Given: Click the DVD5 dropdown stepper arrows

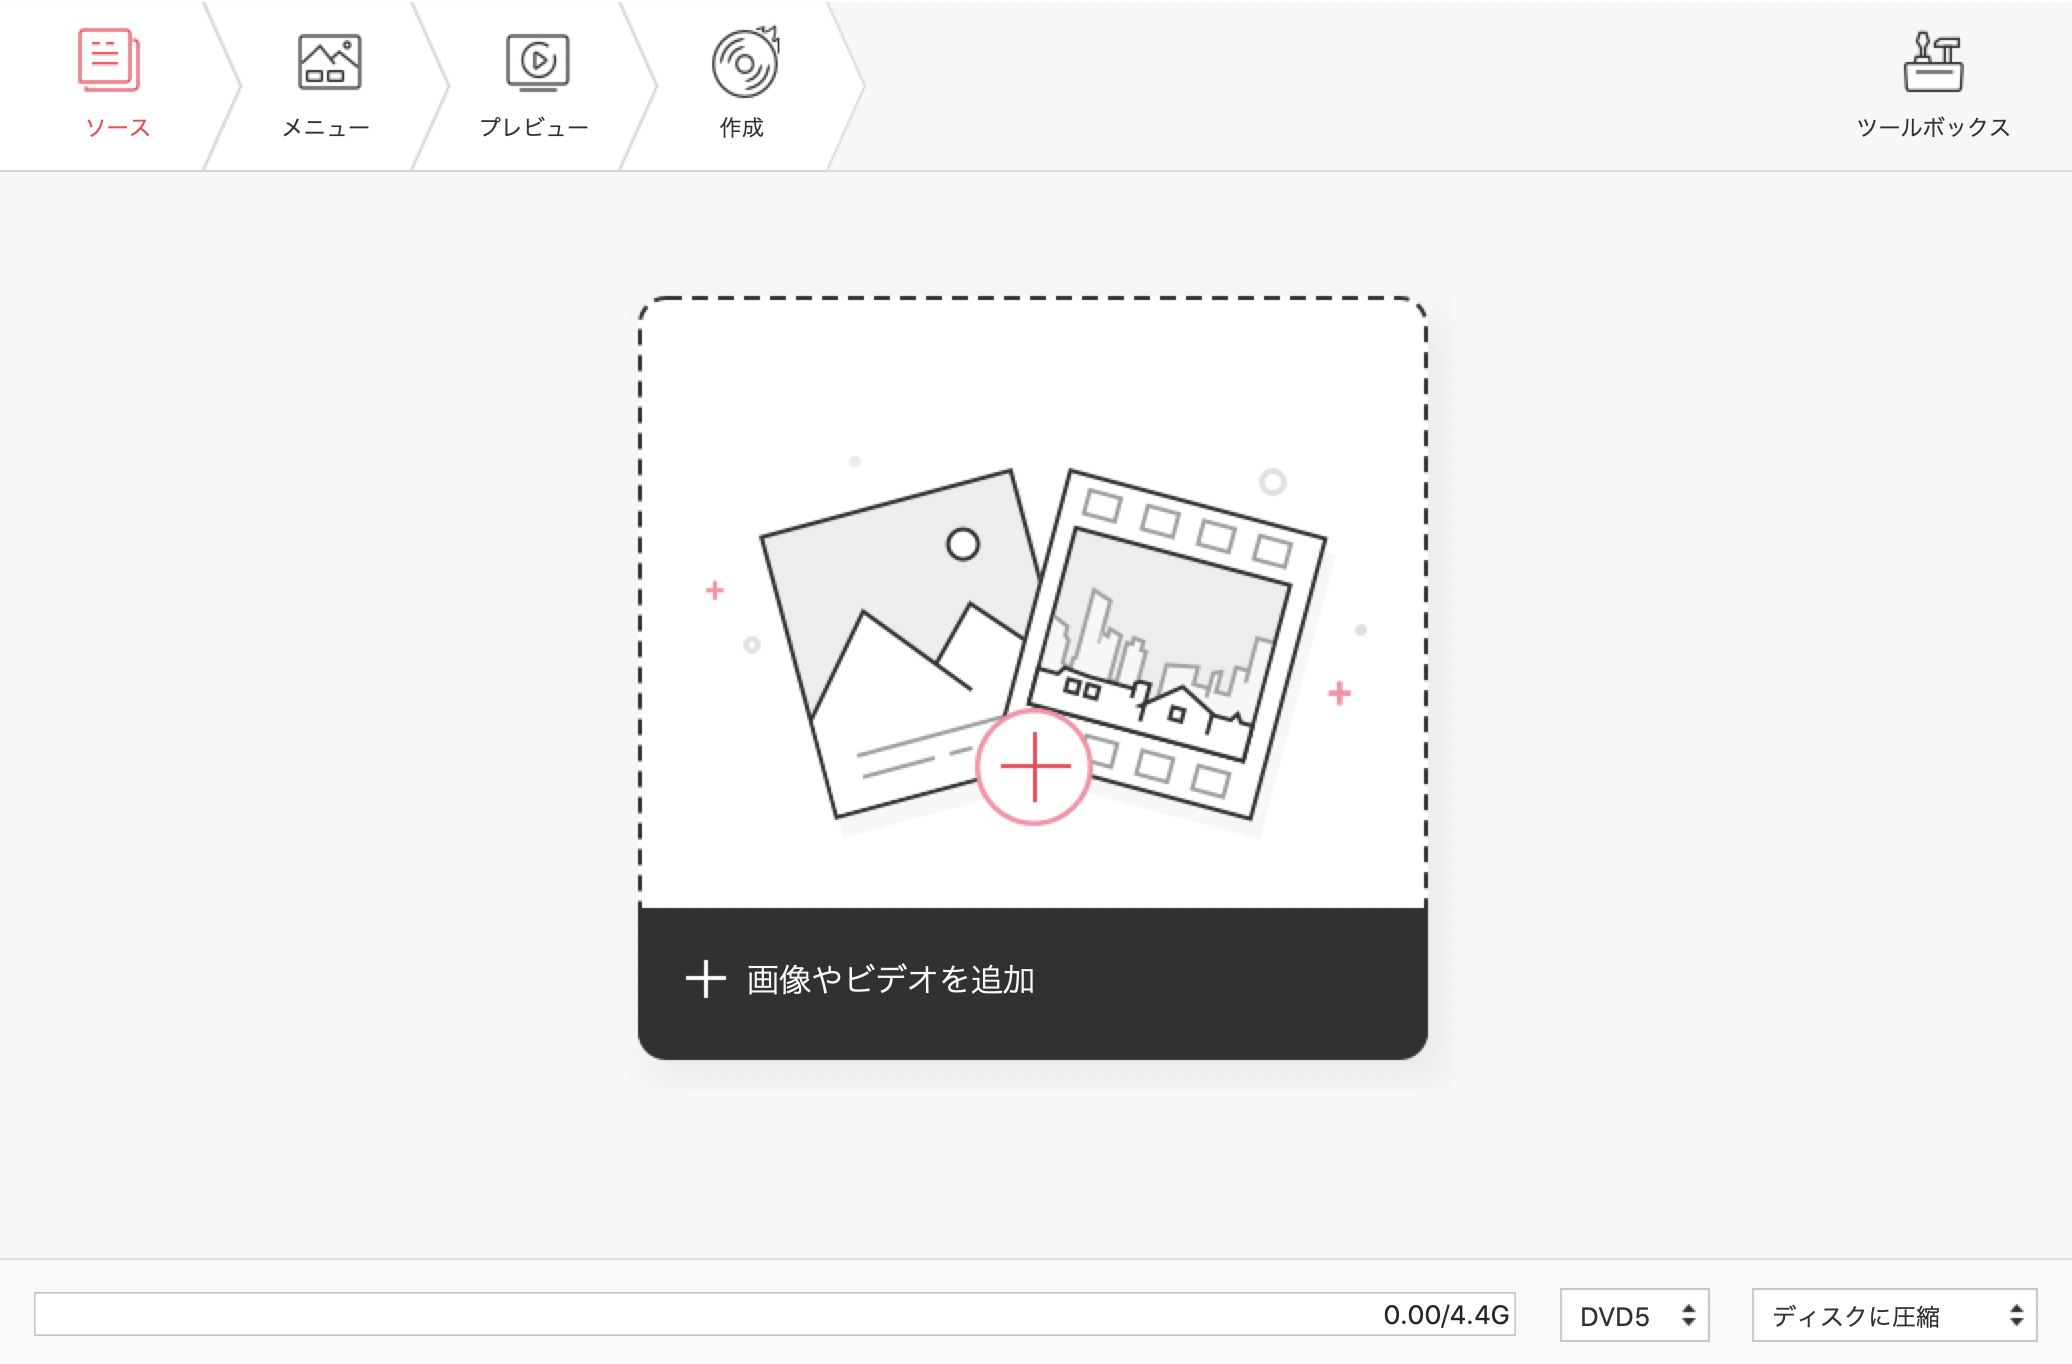Looking at the screenshot, I should tap(1689, 1316).
